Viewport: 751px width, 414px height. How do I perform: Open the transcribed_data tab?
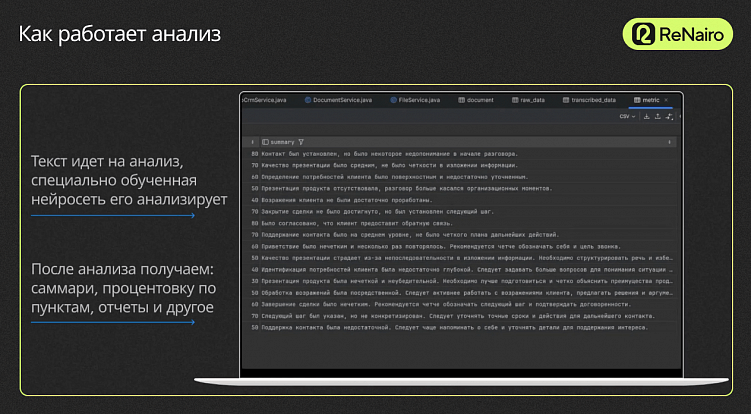click(589, 100)
